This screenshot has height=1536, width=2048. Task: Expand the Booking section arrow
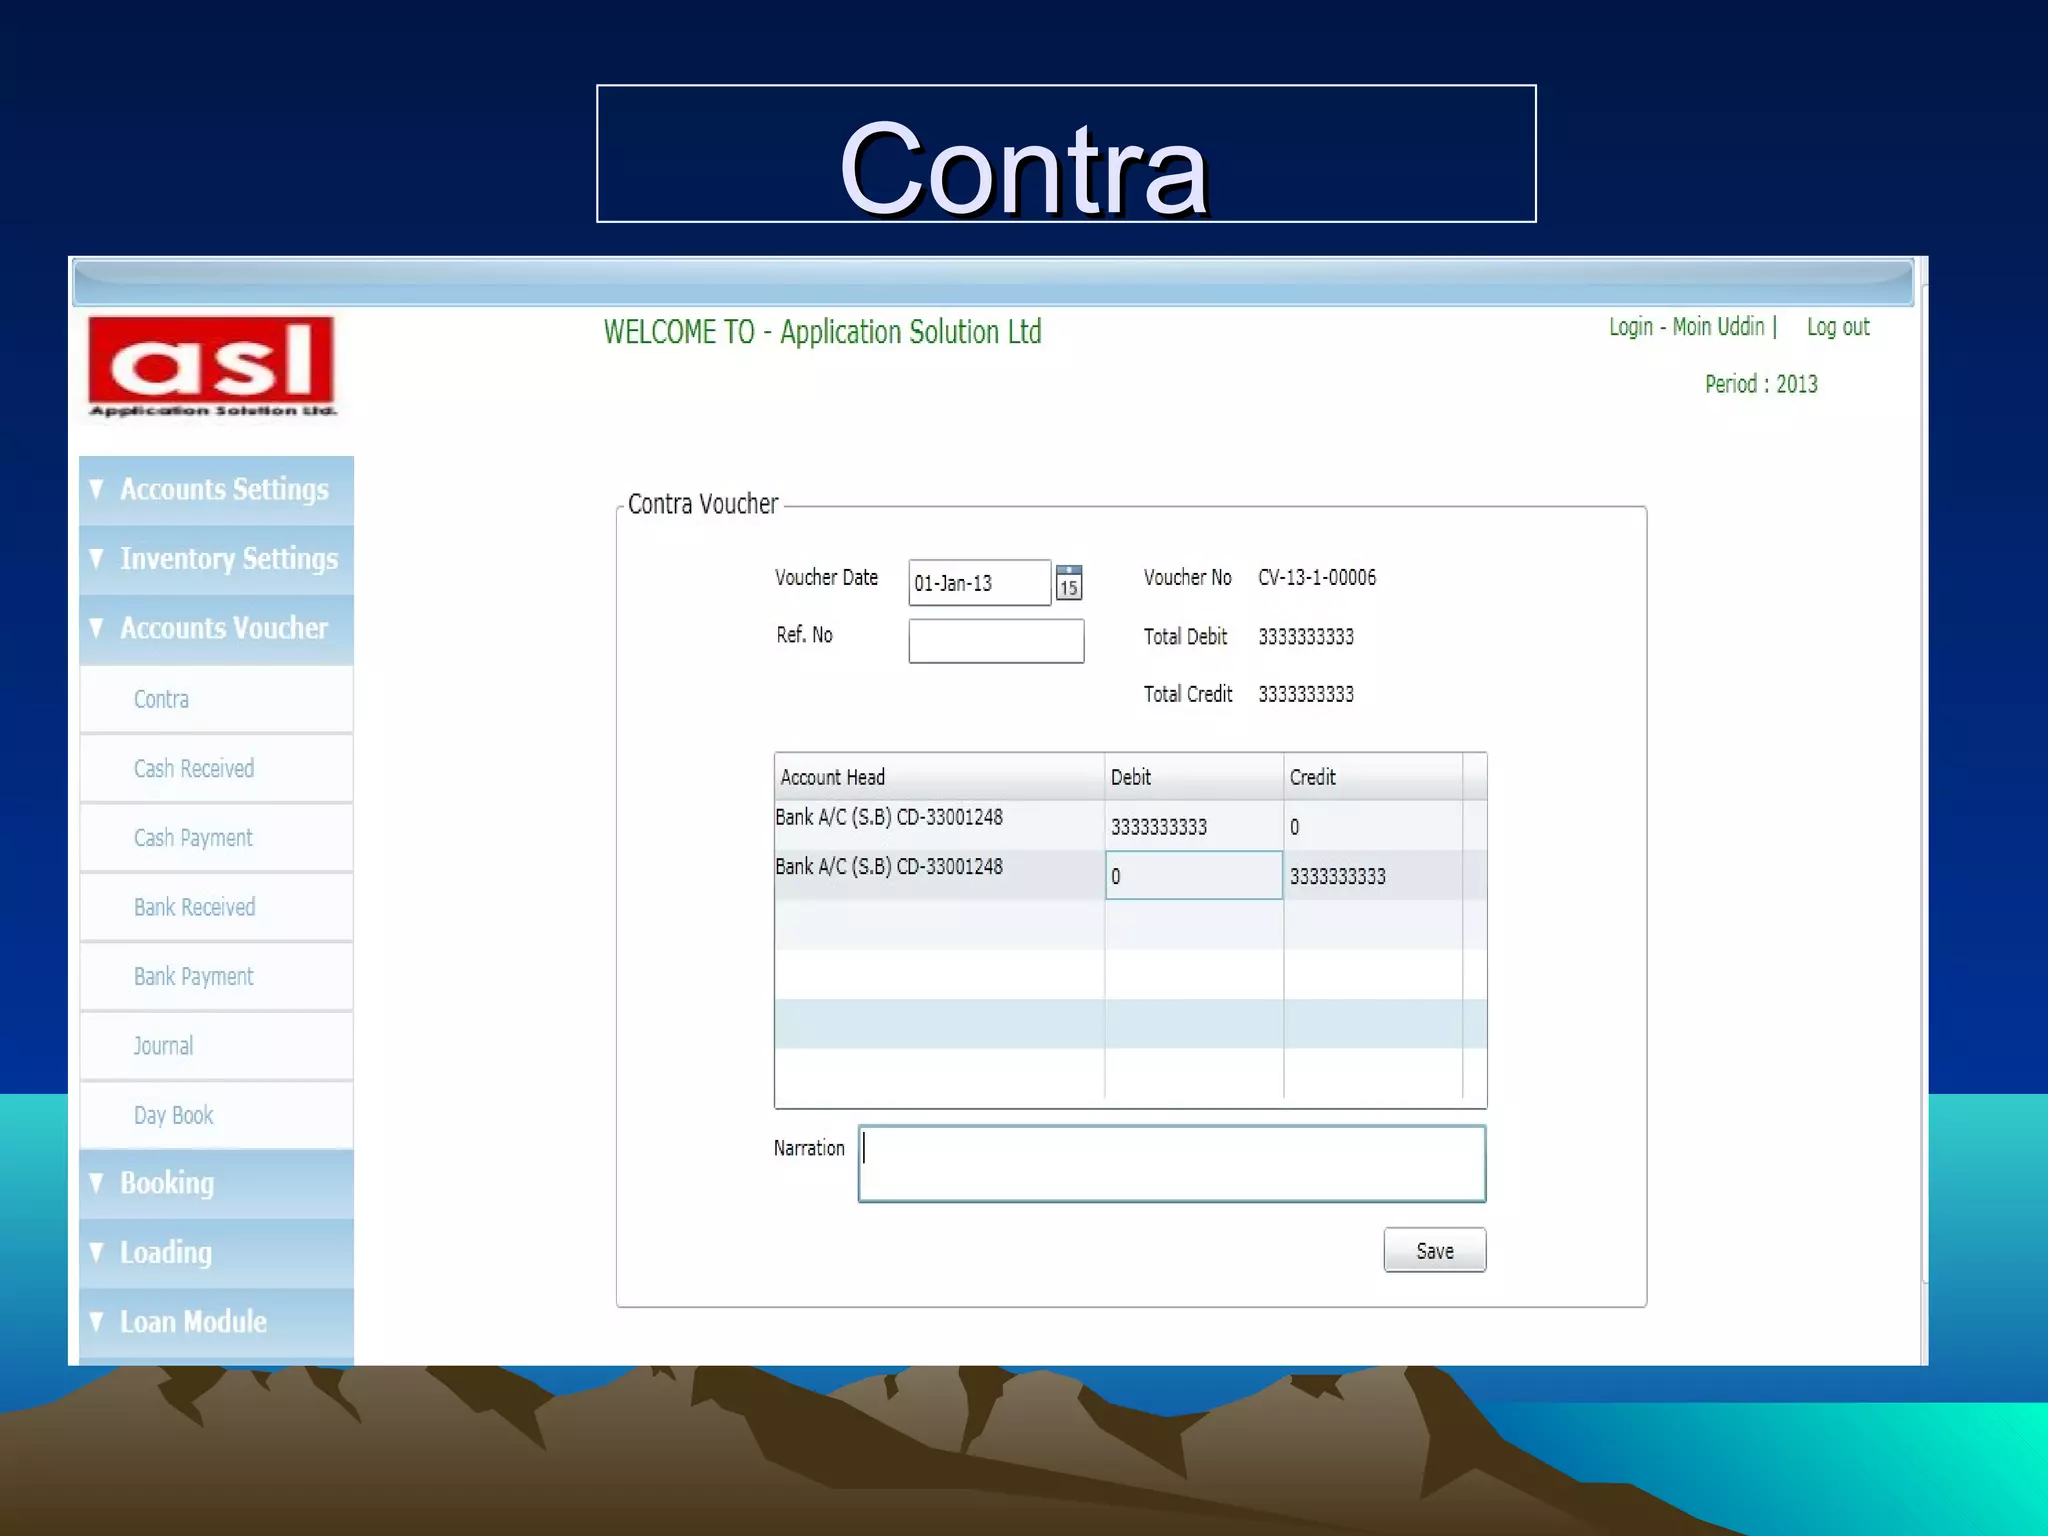97,1183
